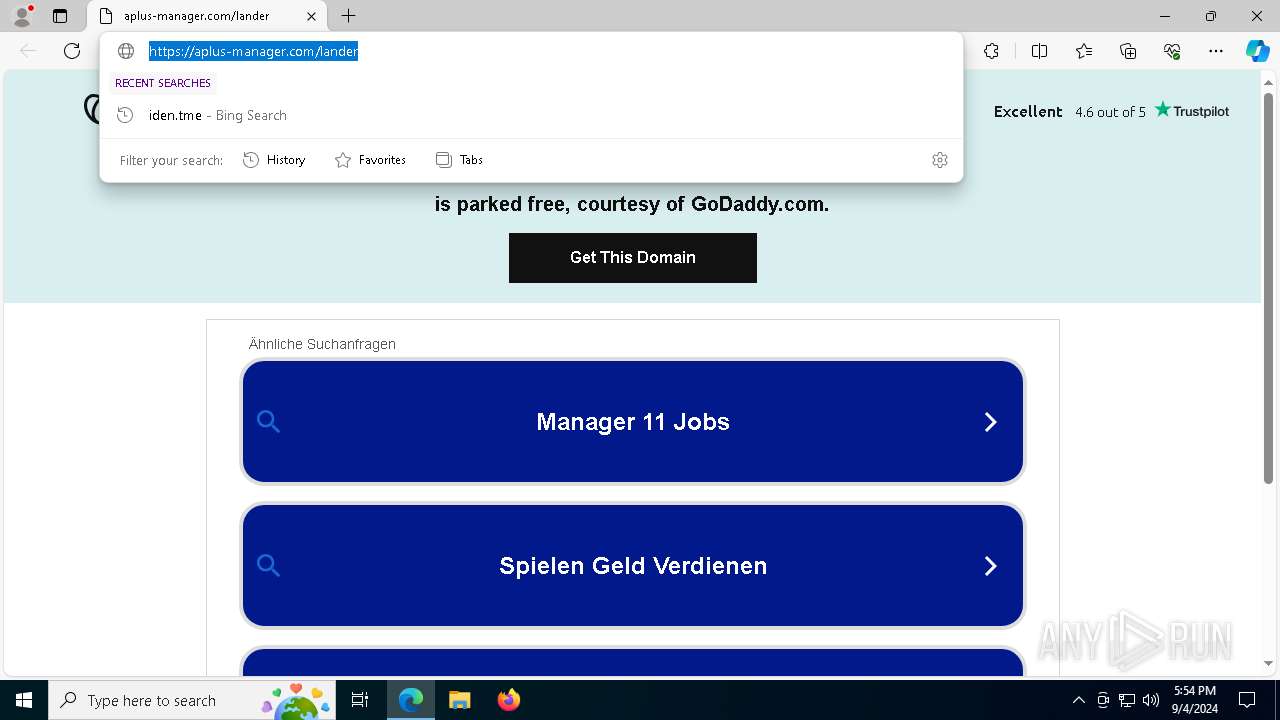Open the network tray icon
This screenshot has height=720, width=1280.
coord(1127,700)
